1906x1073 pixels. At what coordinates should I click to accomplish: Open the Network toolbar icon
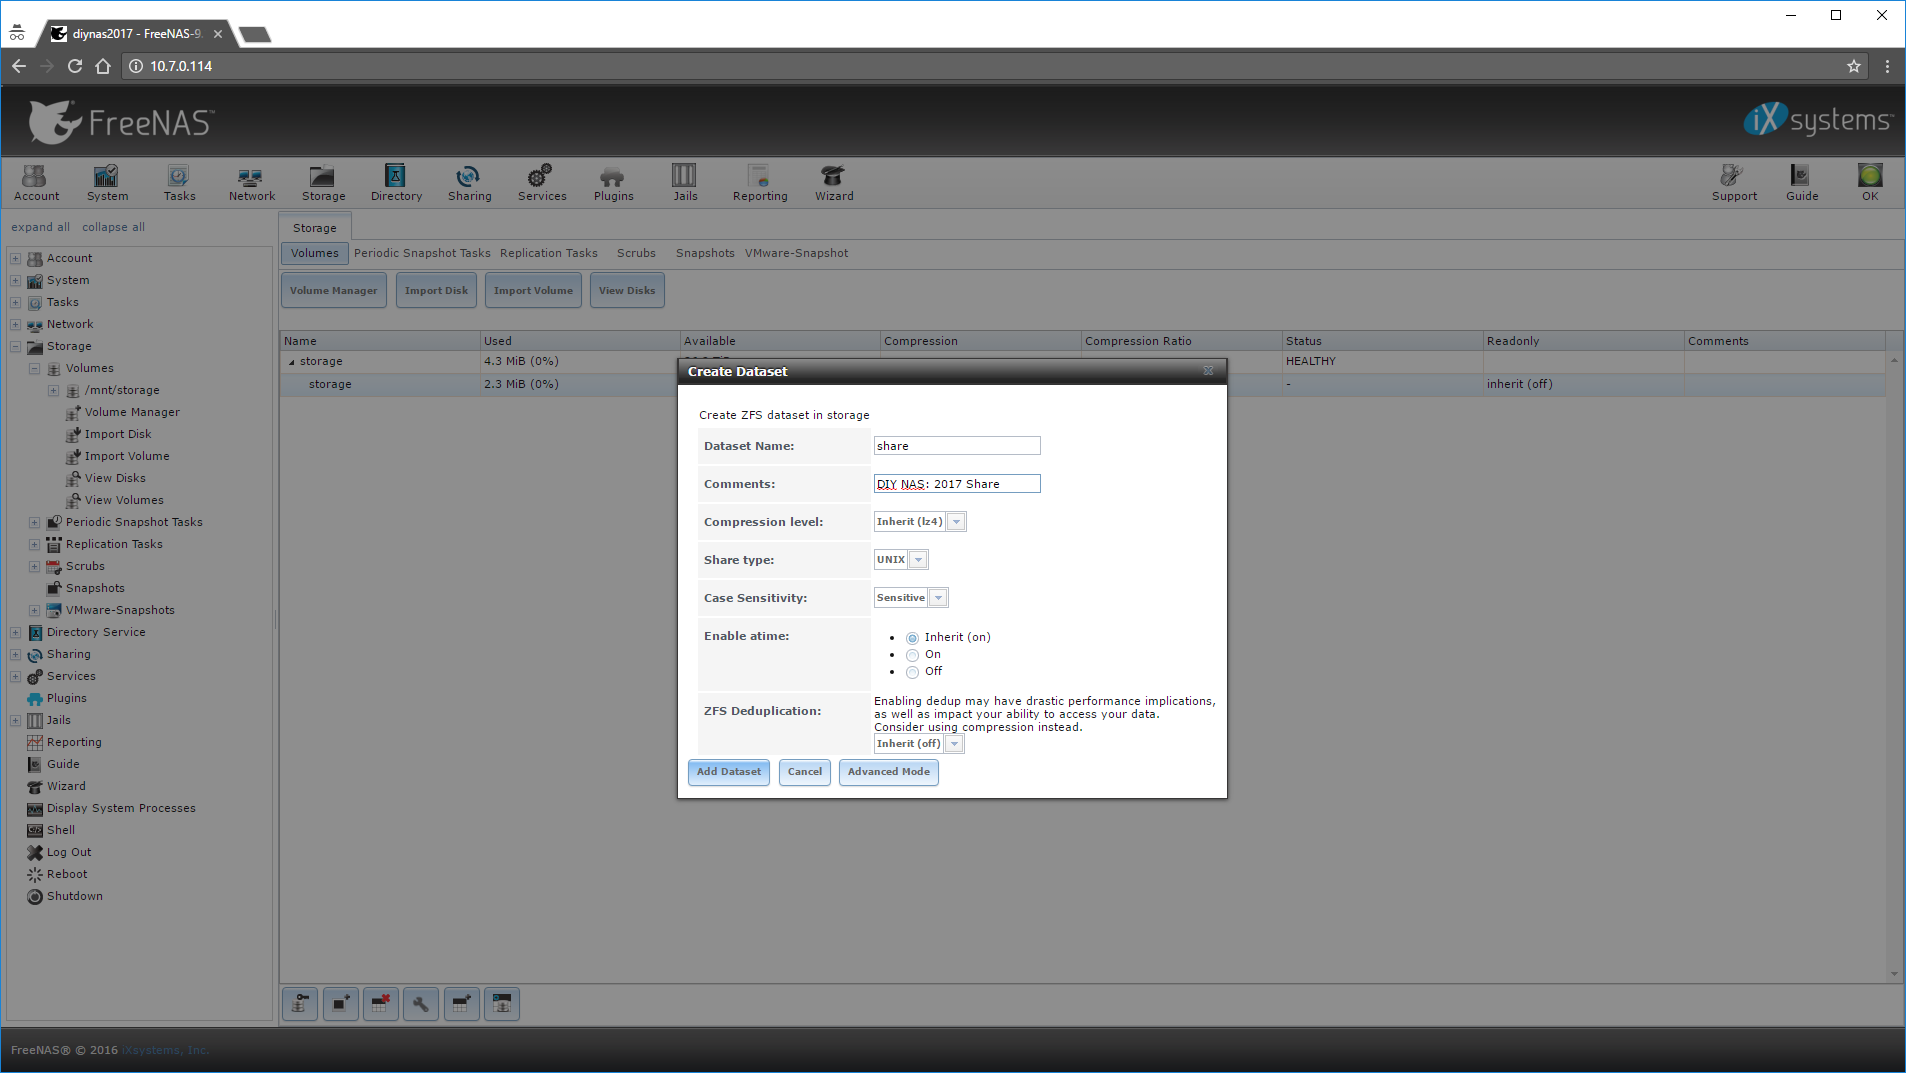point(251,183)
